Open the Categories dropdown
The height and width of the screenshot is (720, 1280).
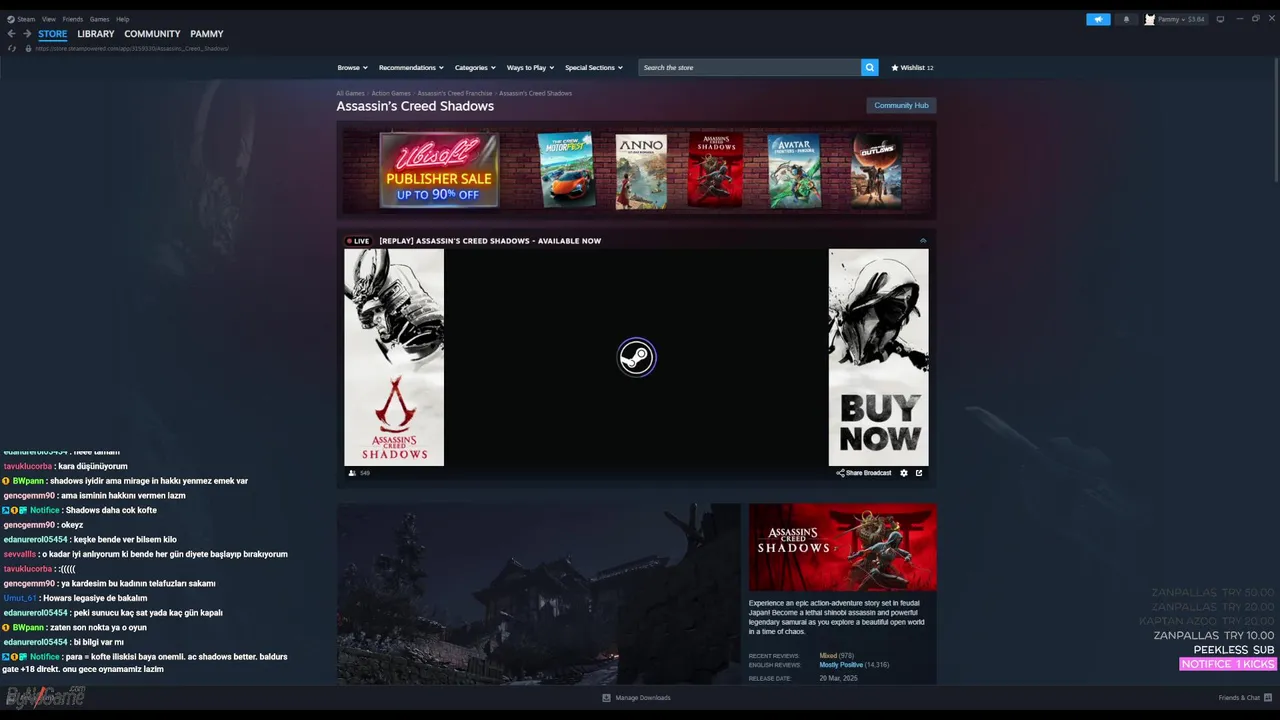[x=475, y=68]
